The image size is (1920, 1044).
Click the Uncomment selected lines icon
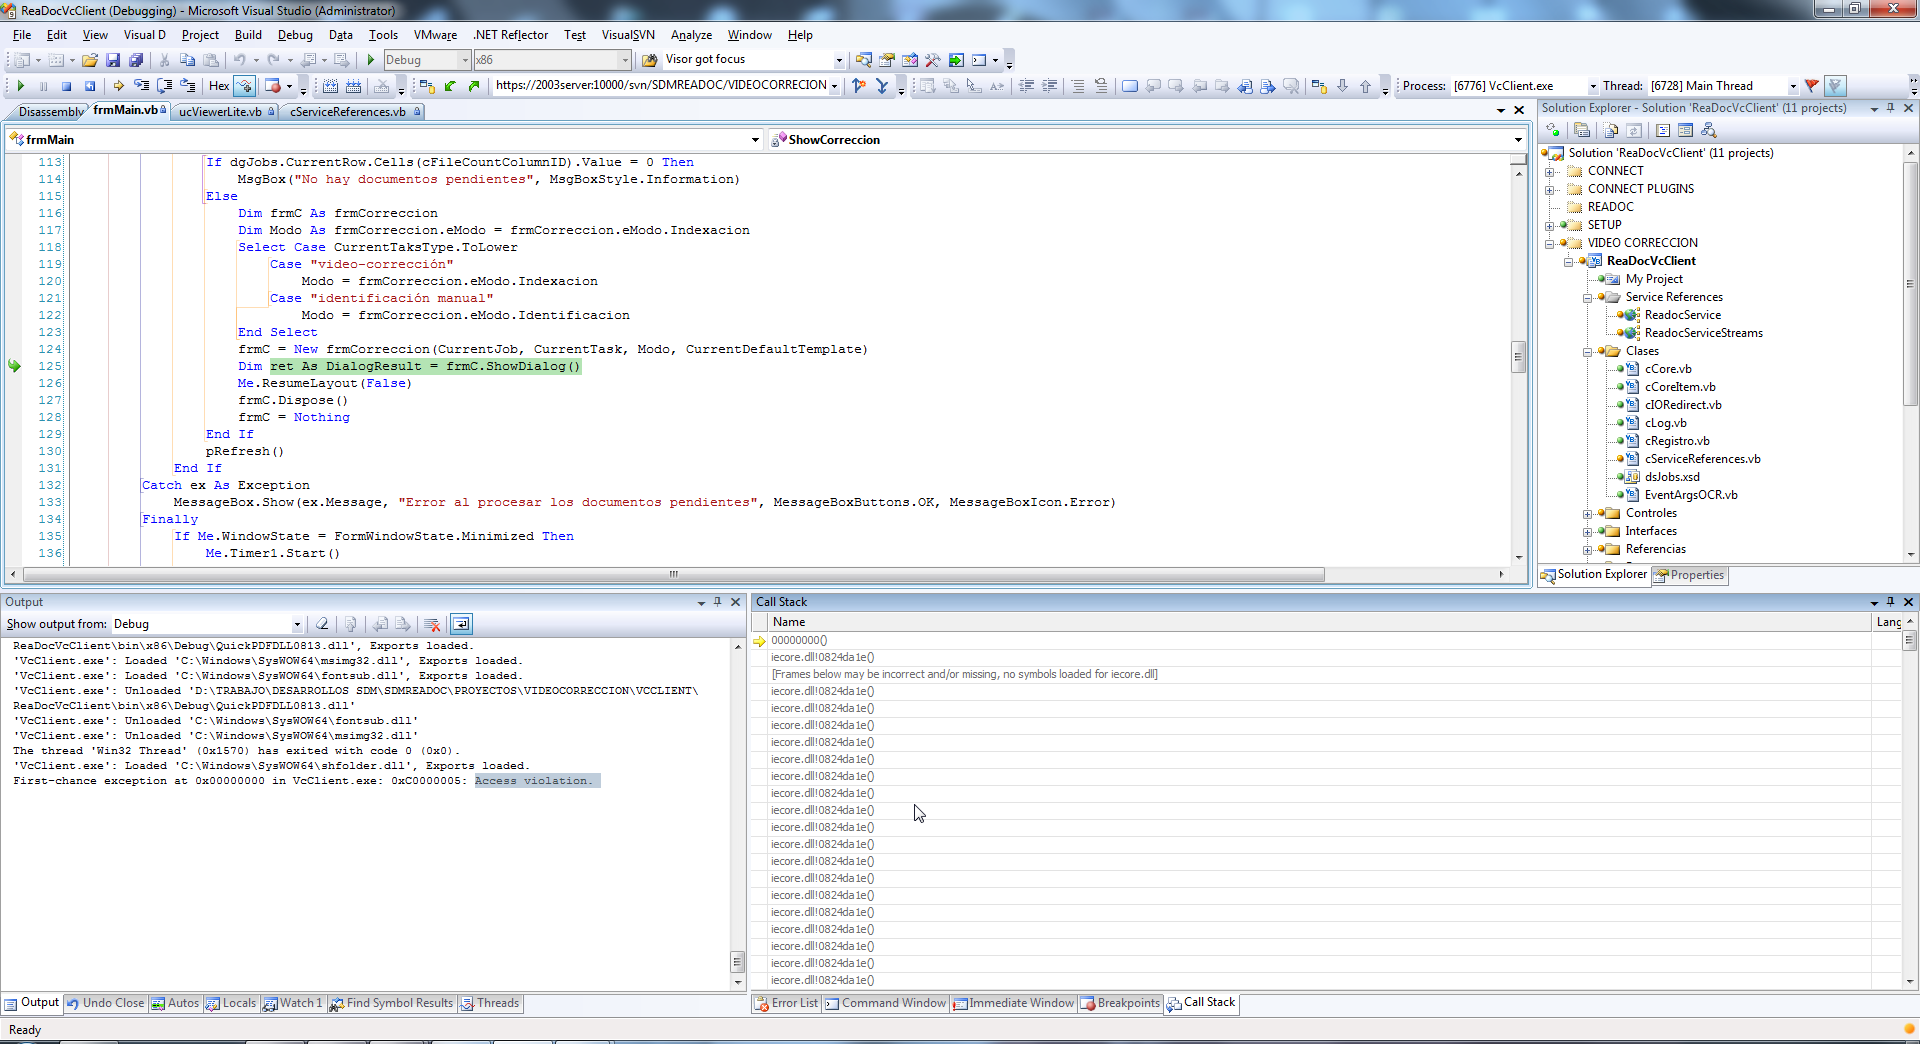tap(1101, 86)
